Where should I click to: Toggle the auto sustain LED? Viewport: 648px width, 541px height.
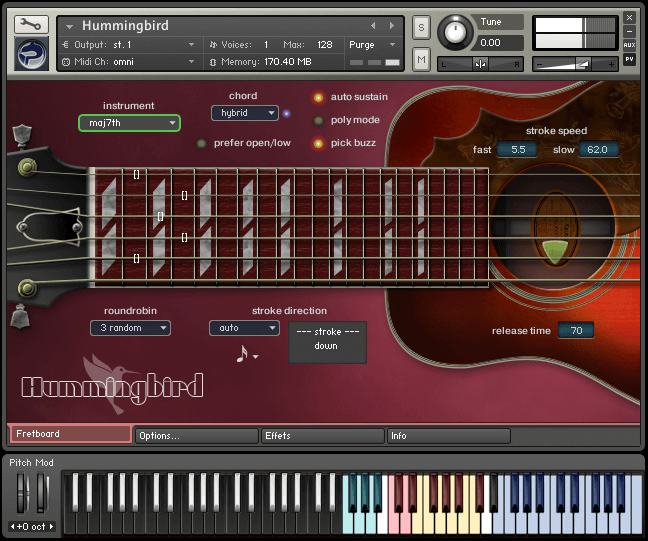(318, 98)
